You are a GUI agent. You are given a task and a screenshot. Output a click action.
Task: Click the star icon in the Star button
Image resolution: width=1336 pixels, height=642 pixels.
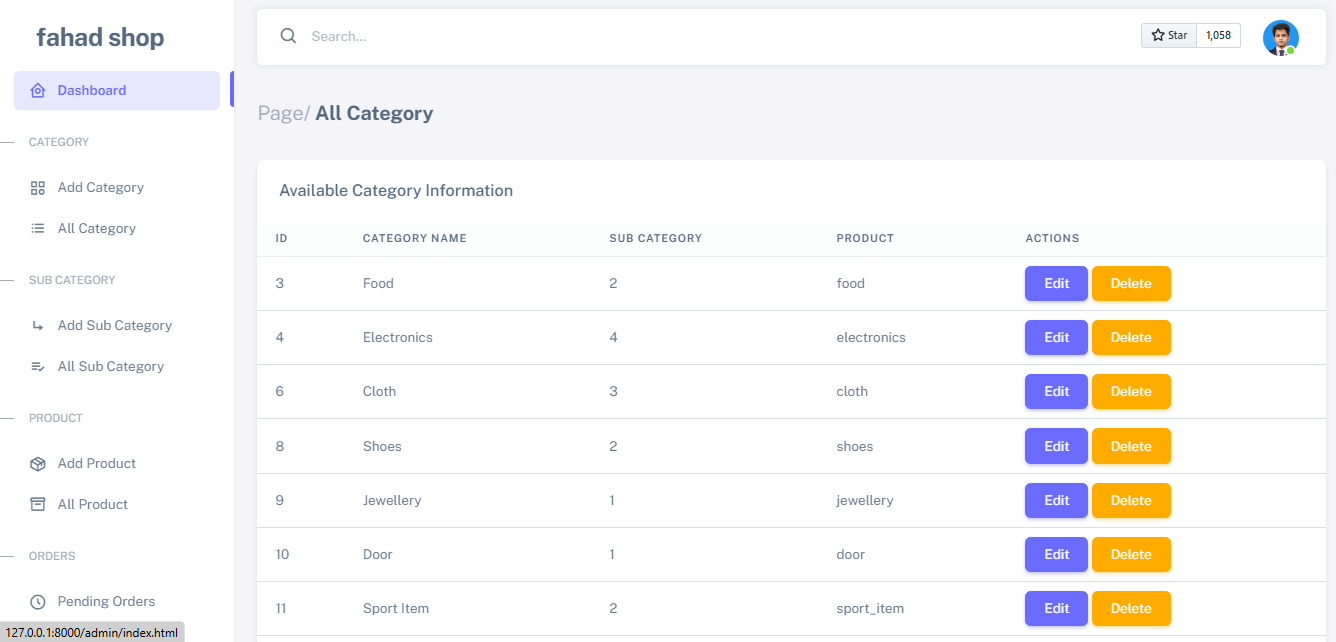pyautogui.click(x=1158, y=35)
